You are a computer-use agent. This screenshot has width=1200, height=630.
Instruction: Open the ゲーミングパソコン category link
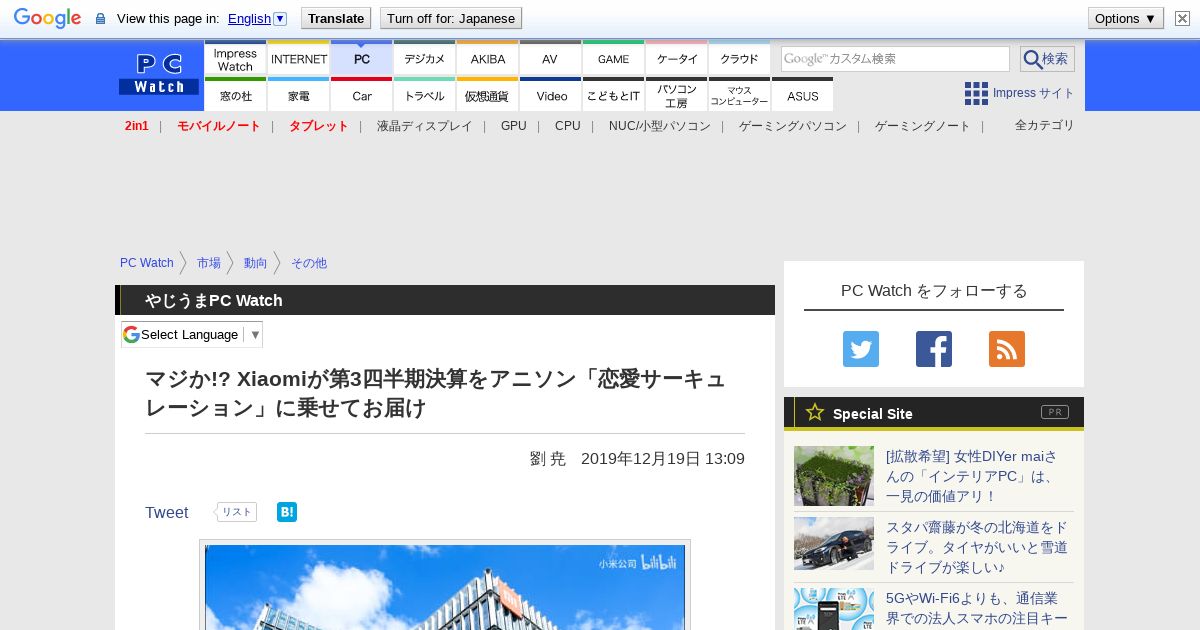(x=793, y=126)
